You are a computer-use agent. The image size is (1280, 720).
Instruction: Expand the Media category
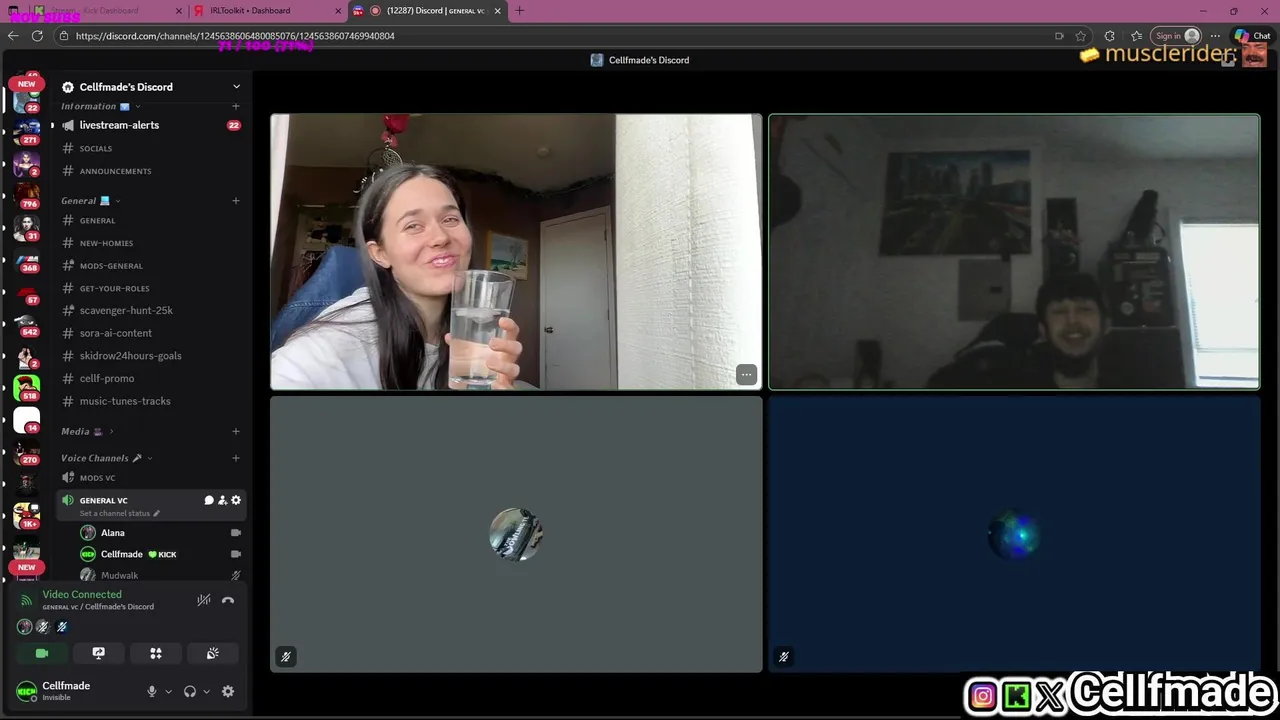87,432
